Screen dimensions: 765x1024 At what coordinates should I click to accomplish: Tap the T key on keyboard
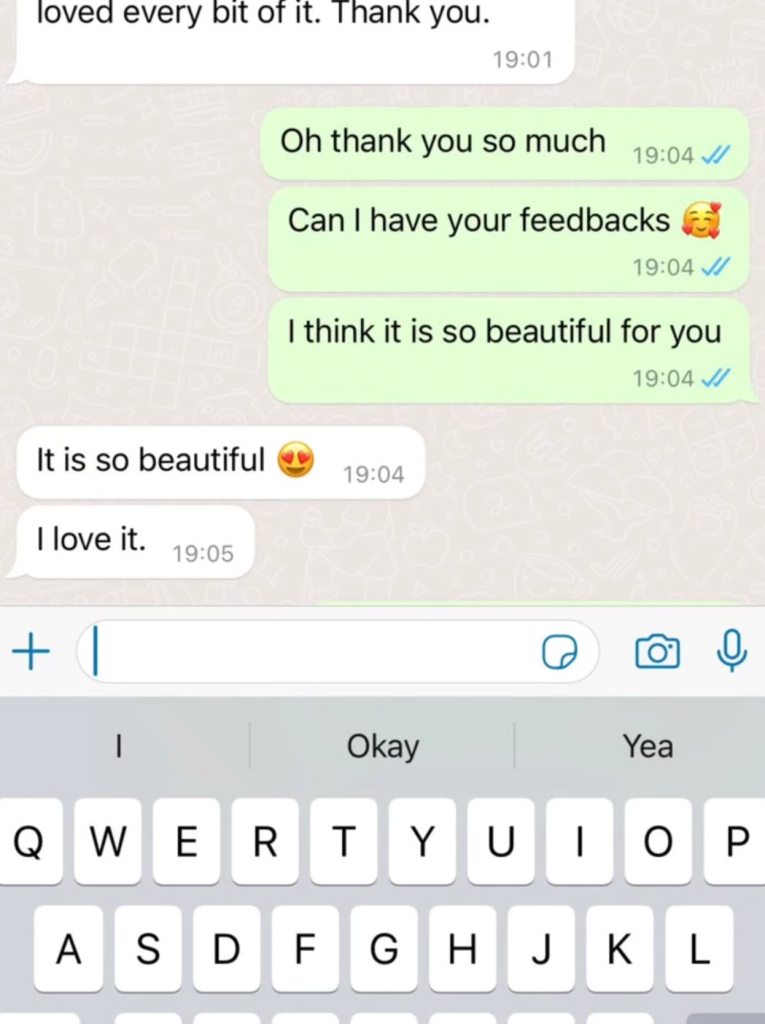click(344, 841)
